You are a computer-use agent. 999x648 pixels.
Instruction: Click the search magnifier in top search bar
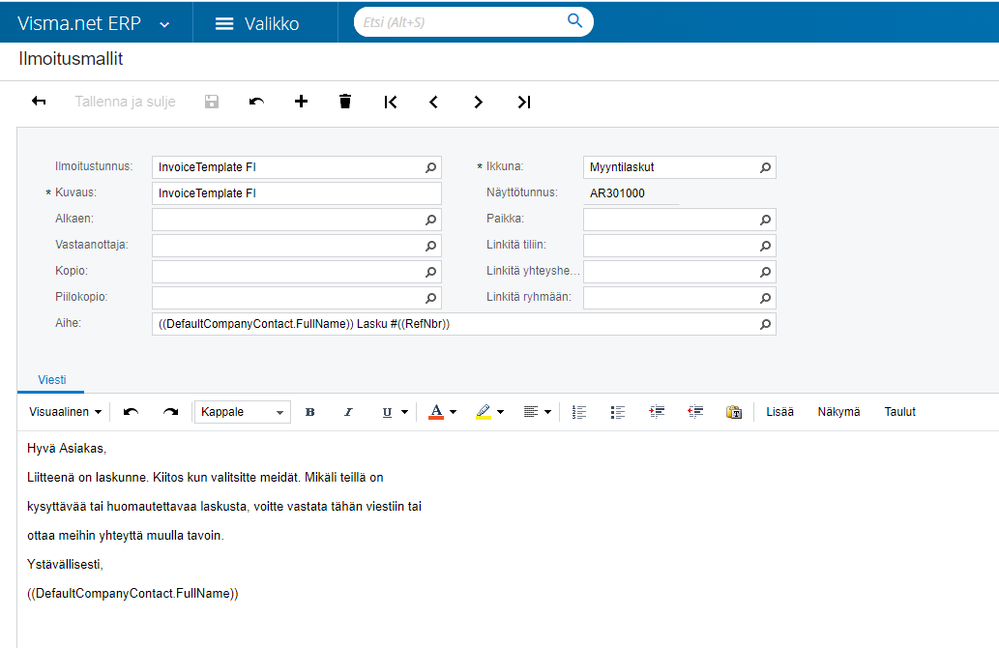[x=575, y=20]
